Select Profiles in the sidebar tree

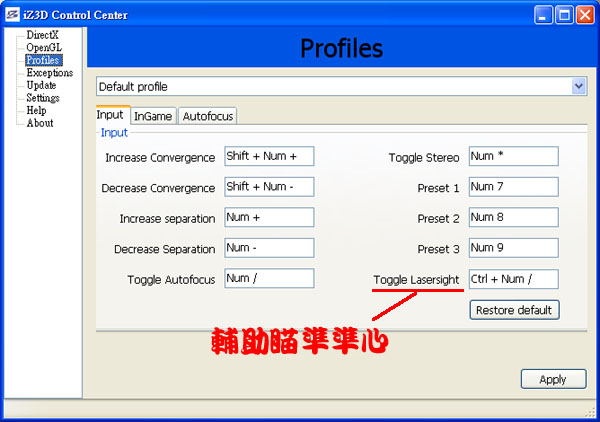43,60
